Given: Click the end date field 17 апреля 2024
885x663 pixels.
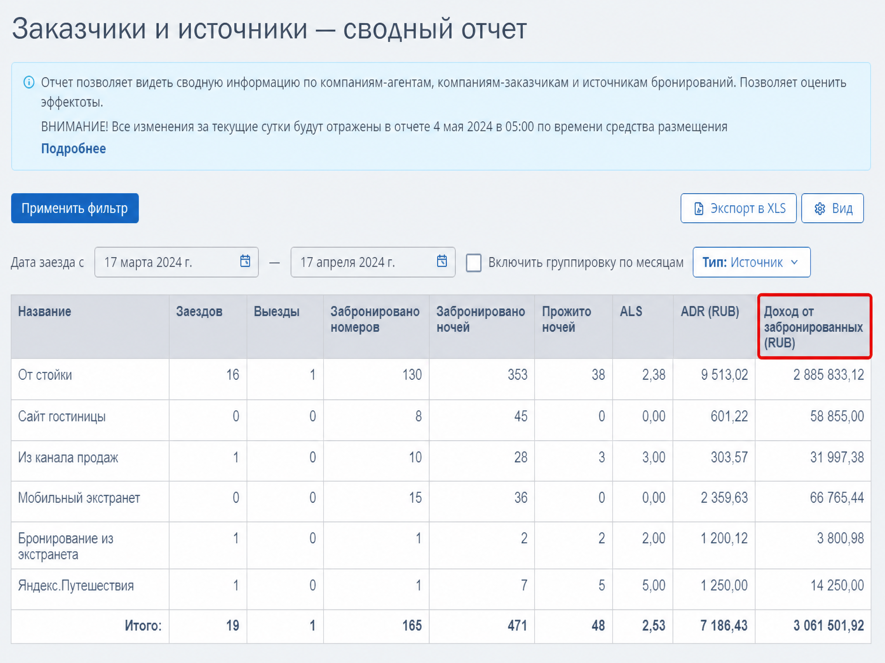Looking at the screenshot, I should tap(373, 262).
